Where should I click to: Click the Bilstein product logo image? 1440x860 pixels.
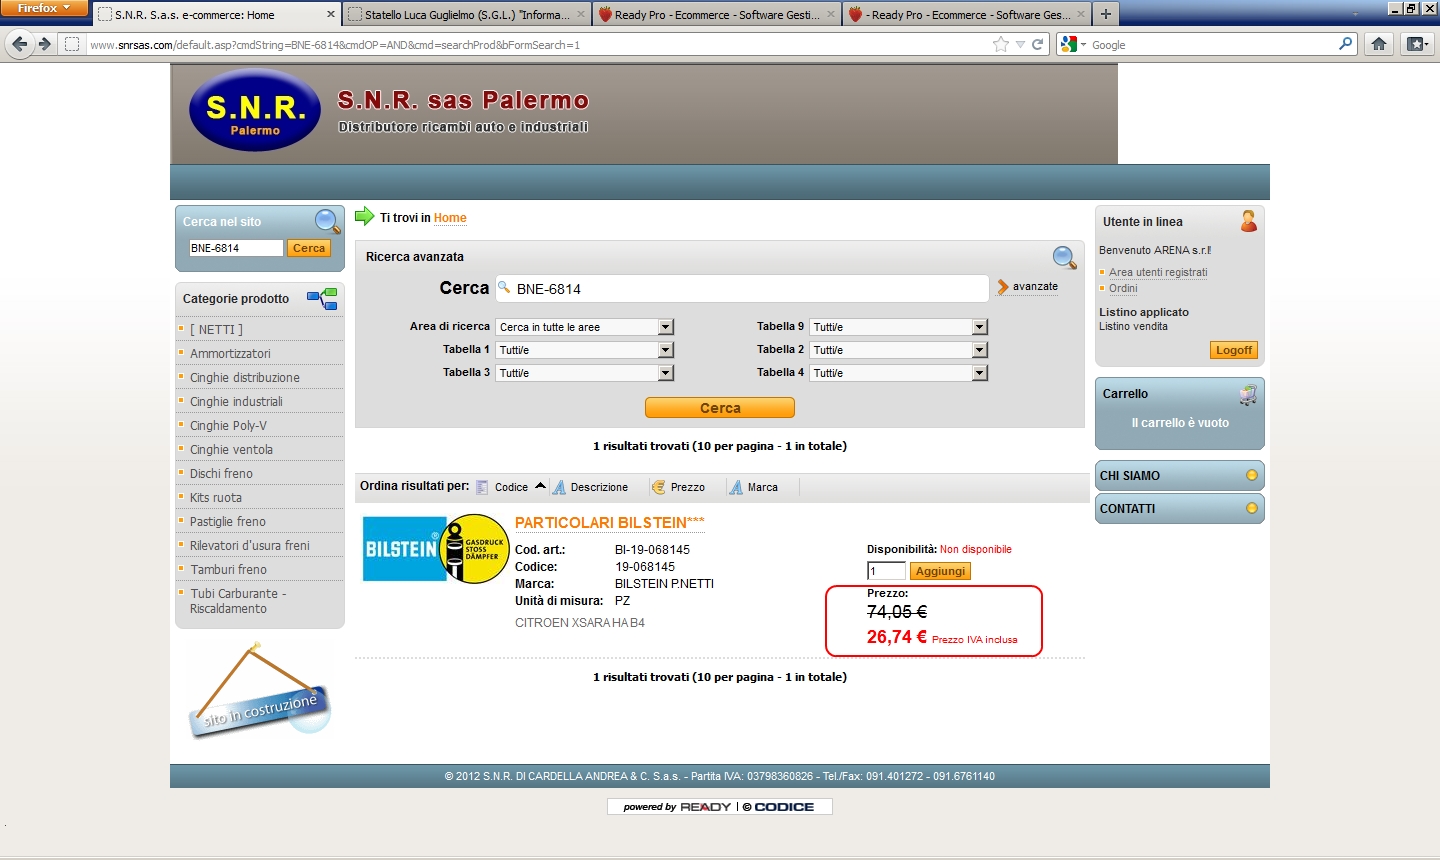click(x=436, y=548)
